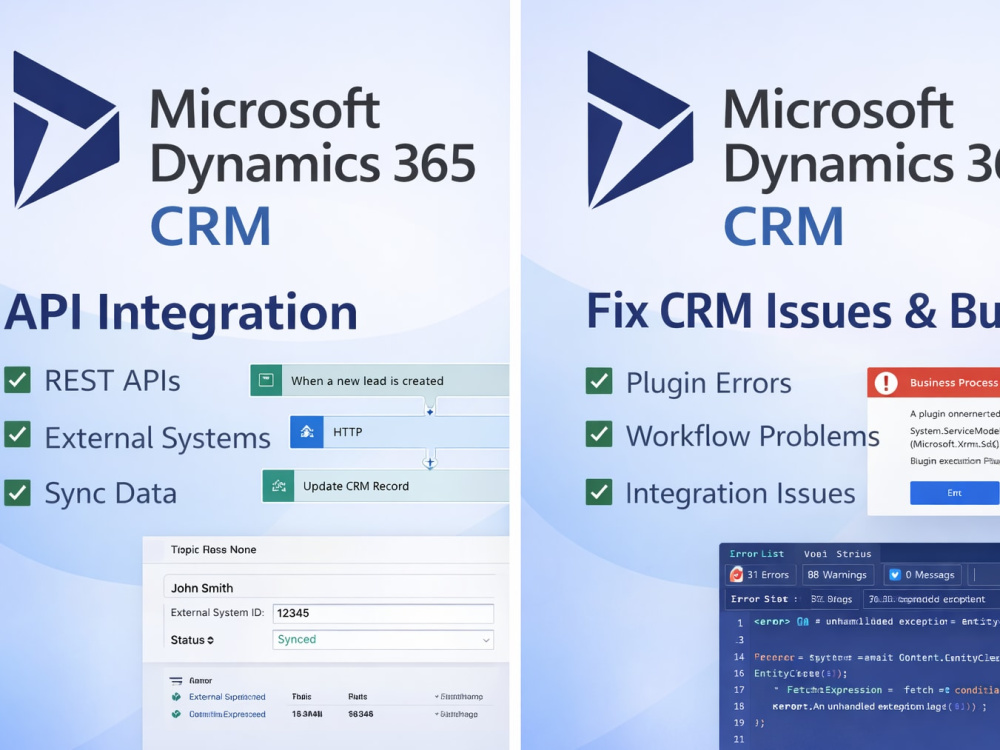The height and width of the screenshot is (750, 1000).
Task: Click the connector below the lead trigger
Action: coord(430,411)
